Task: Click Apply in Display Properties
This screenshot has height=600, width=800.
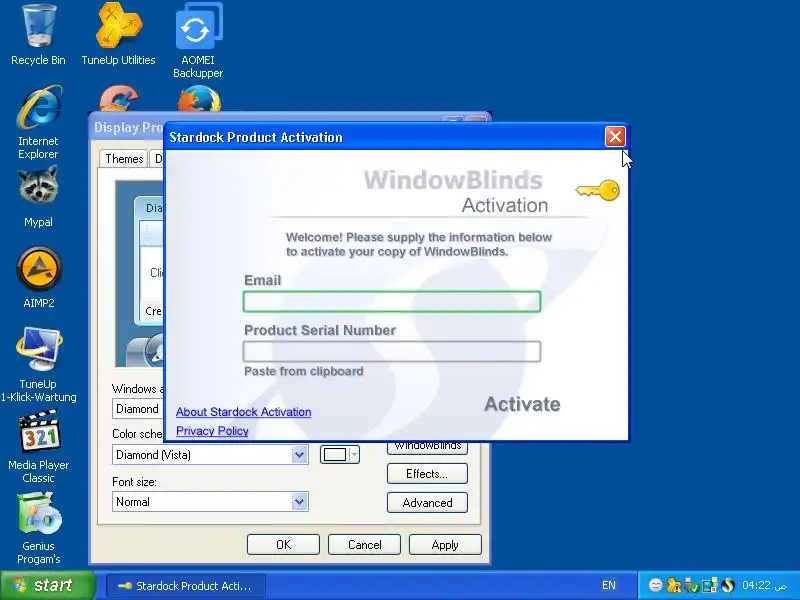Action: coord(445,544)
